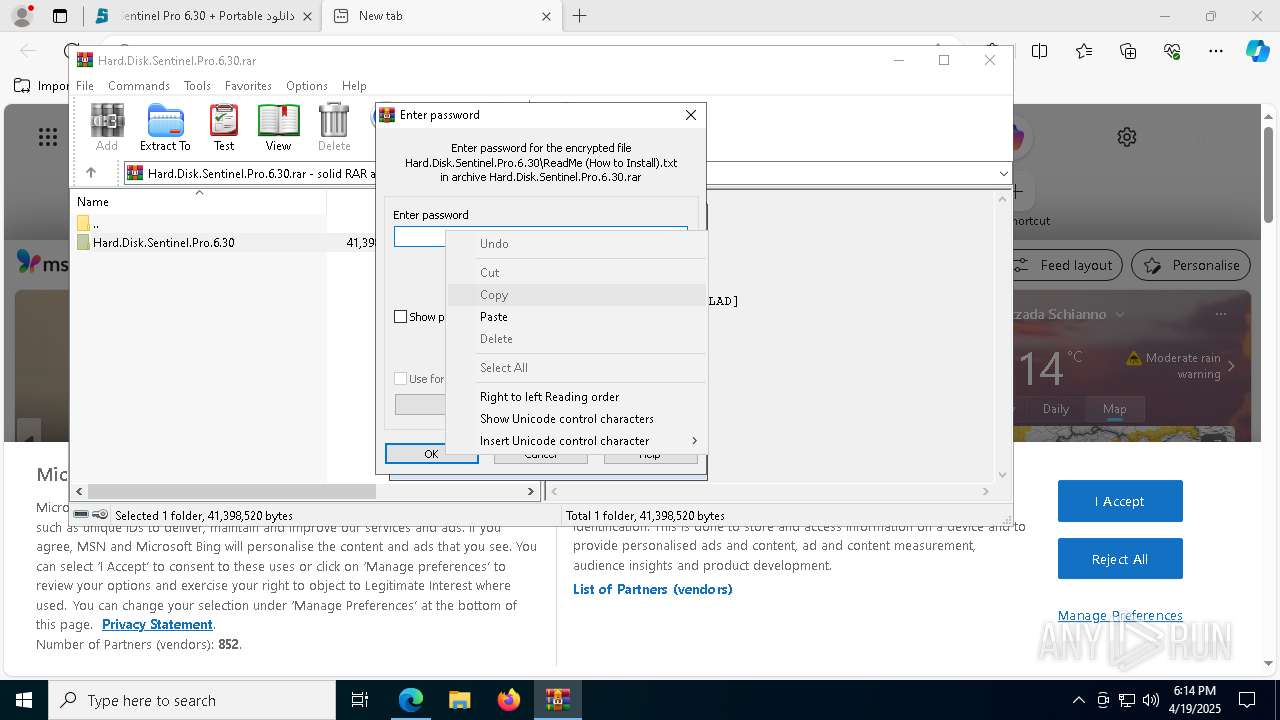
Task: Open Microsoft Edge from the taskbar
Action: [411, 700]
